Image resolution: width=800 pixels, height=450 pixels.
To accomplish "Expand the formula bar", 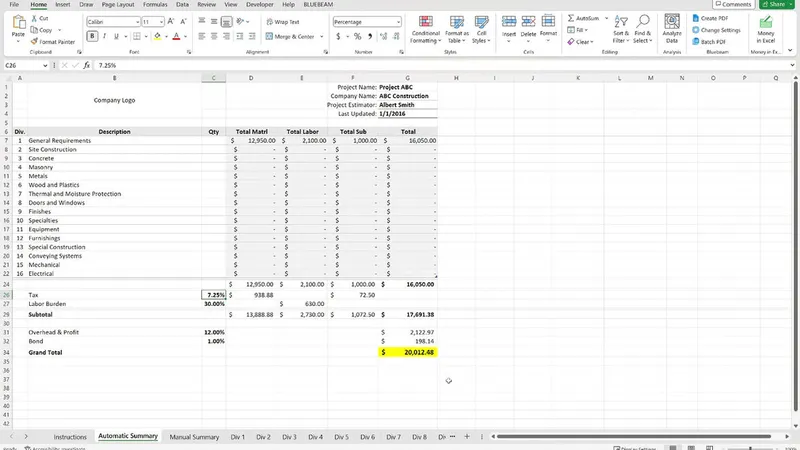I will (792, 65).
